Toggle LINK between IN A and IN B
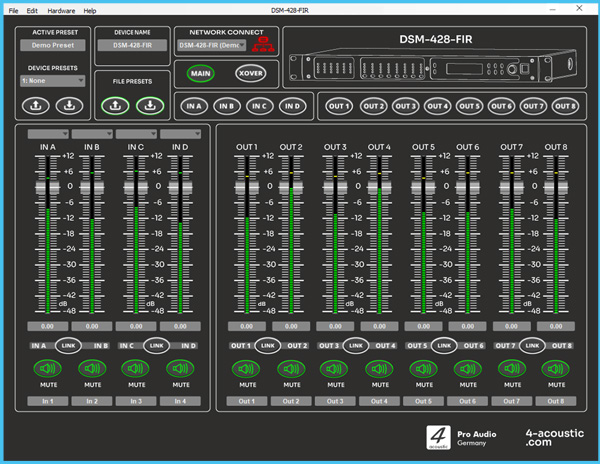Image resolution: width=600 pixels, height=464 pixels. click(x=69, y=345)
